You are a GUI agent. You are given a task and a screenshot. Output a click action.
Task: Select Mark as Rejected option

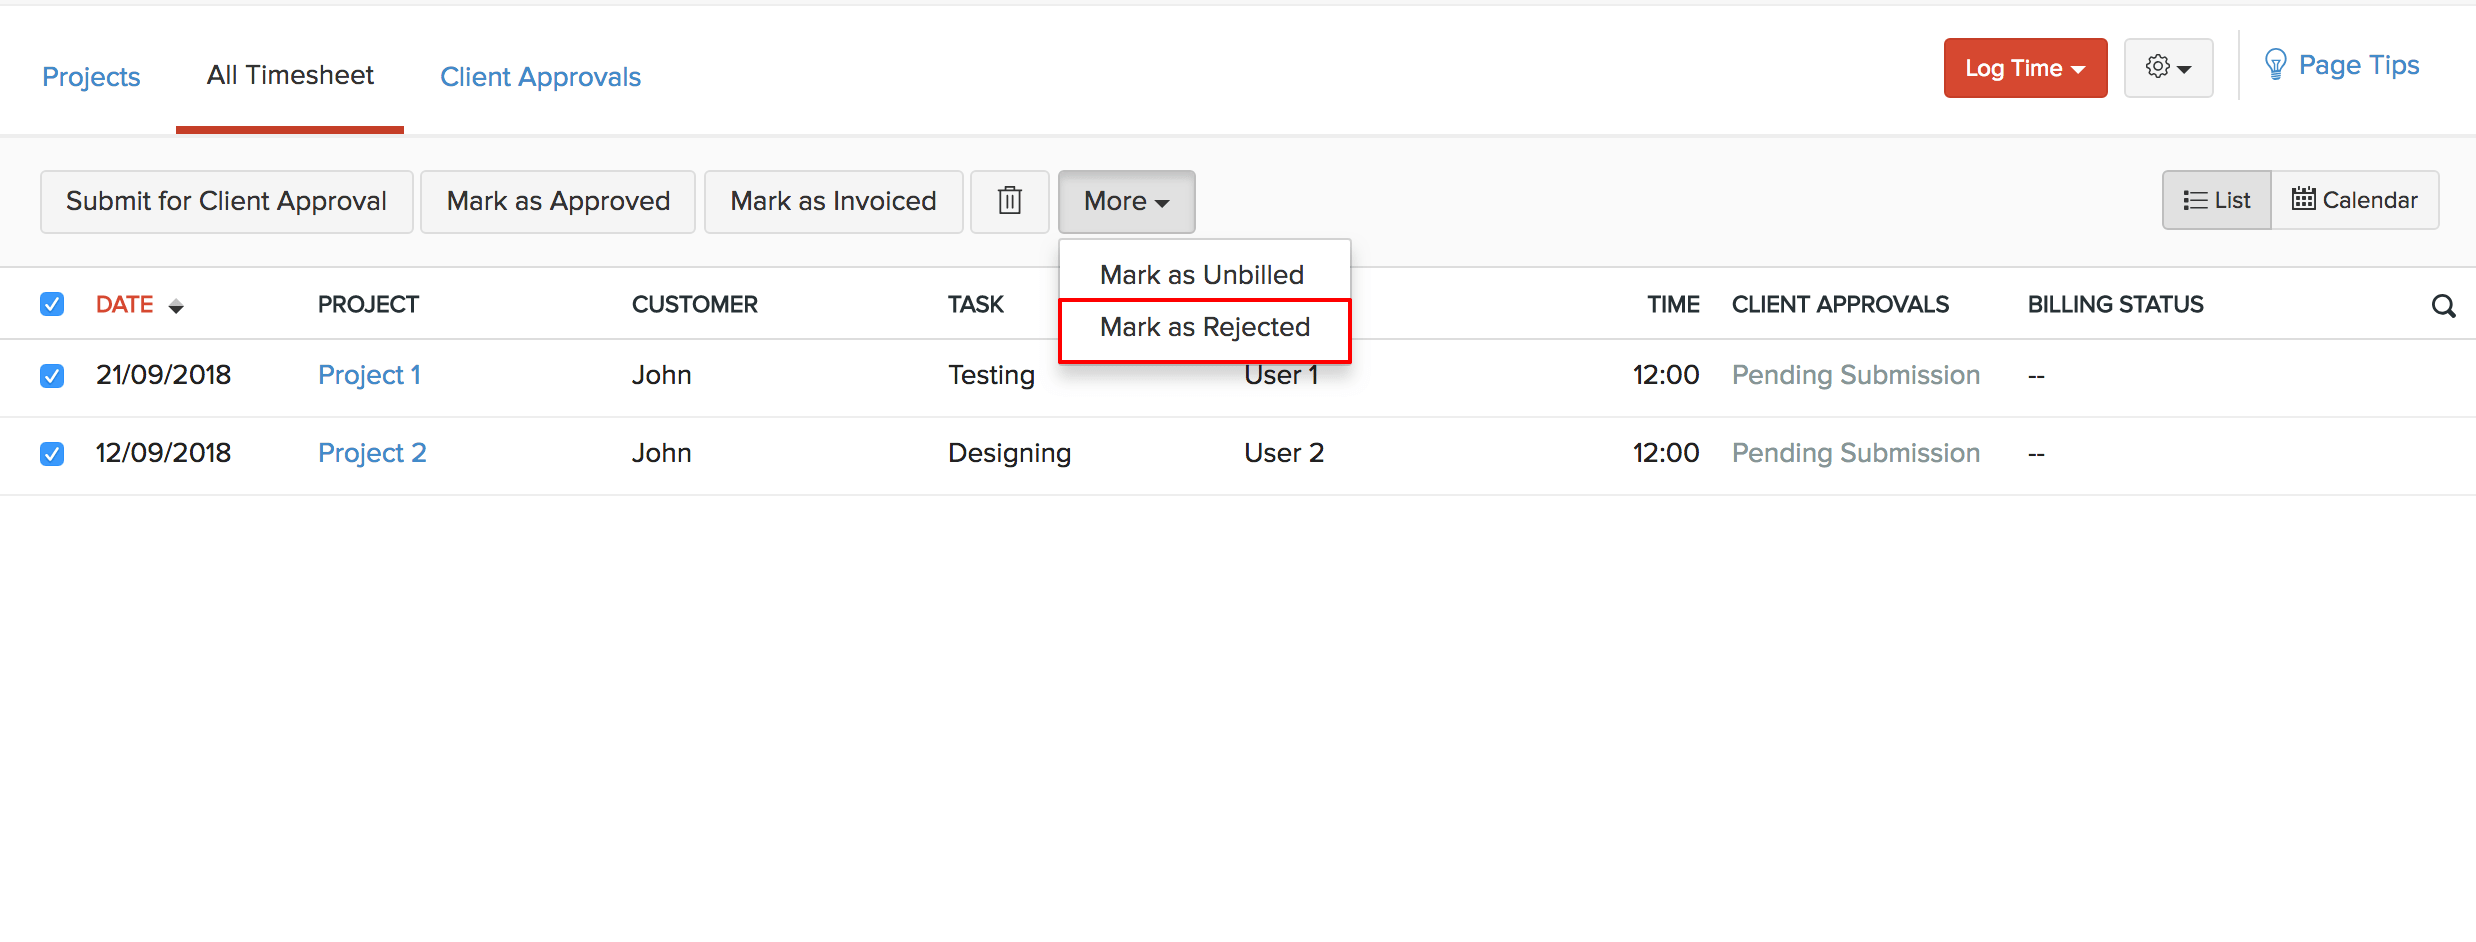(x=1204, y=328)
